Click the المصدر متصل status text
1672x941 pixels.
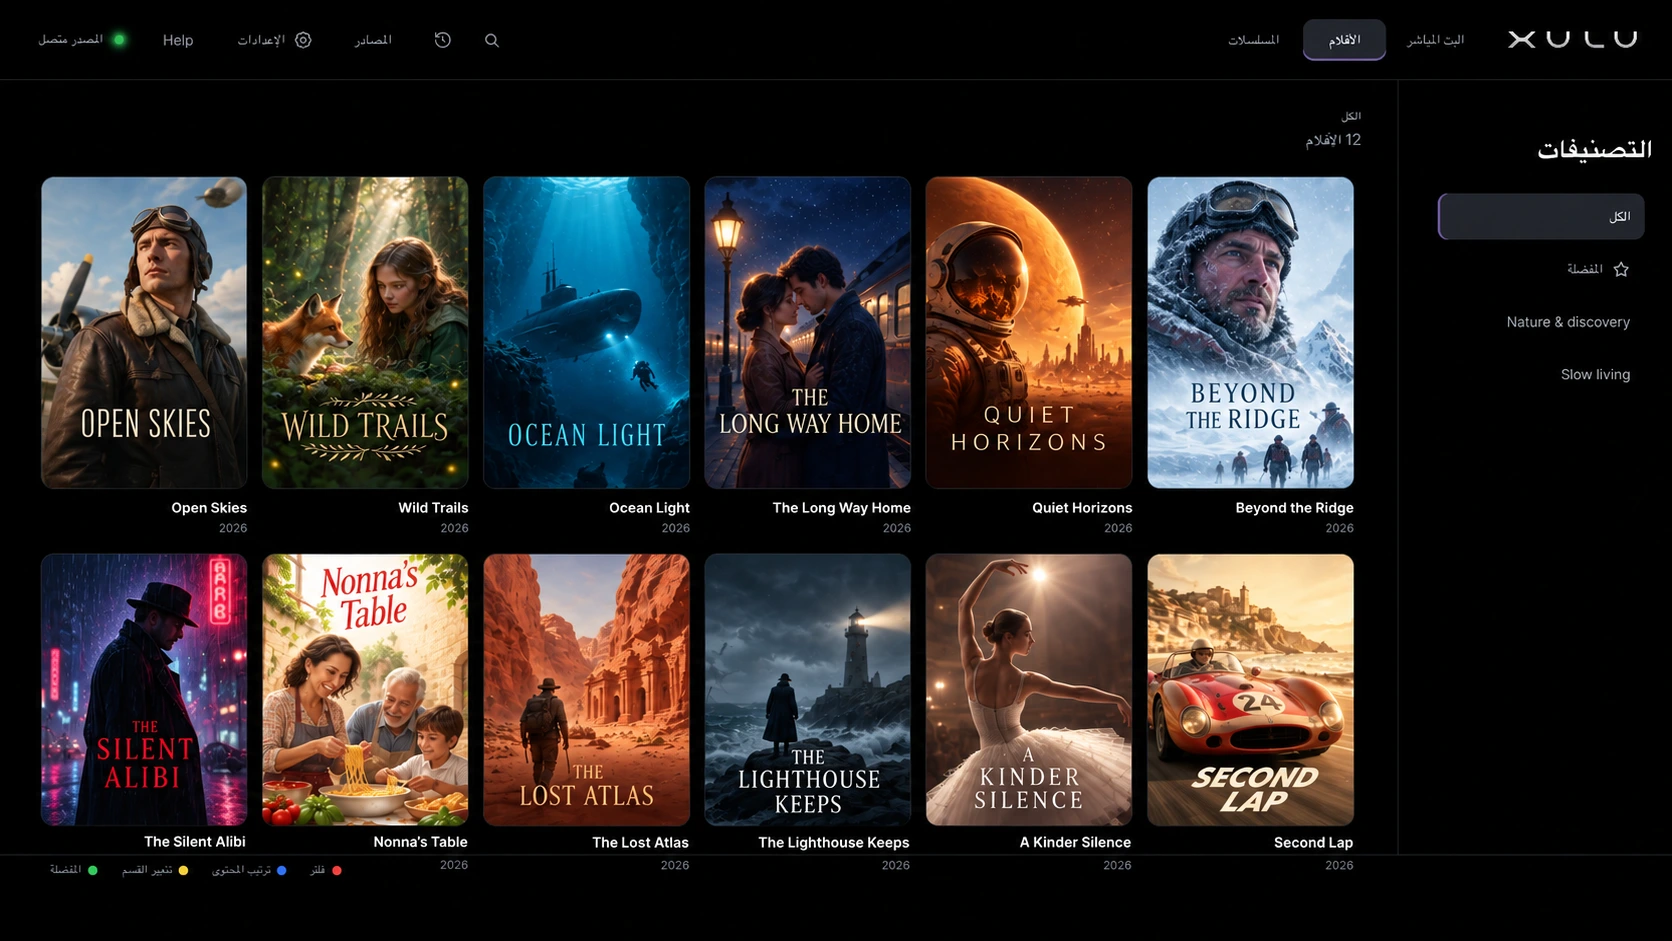pos(71,40)
